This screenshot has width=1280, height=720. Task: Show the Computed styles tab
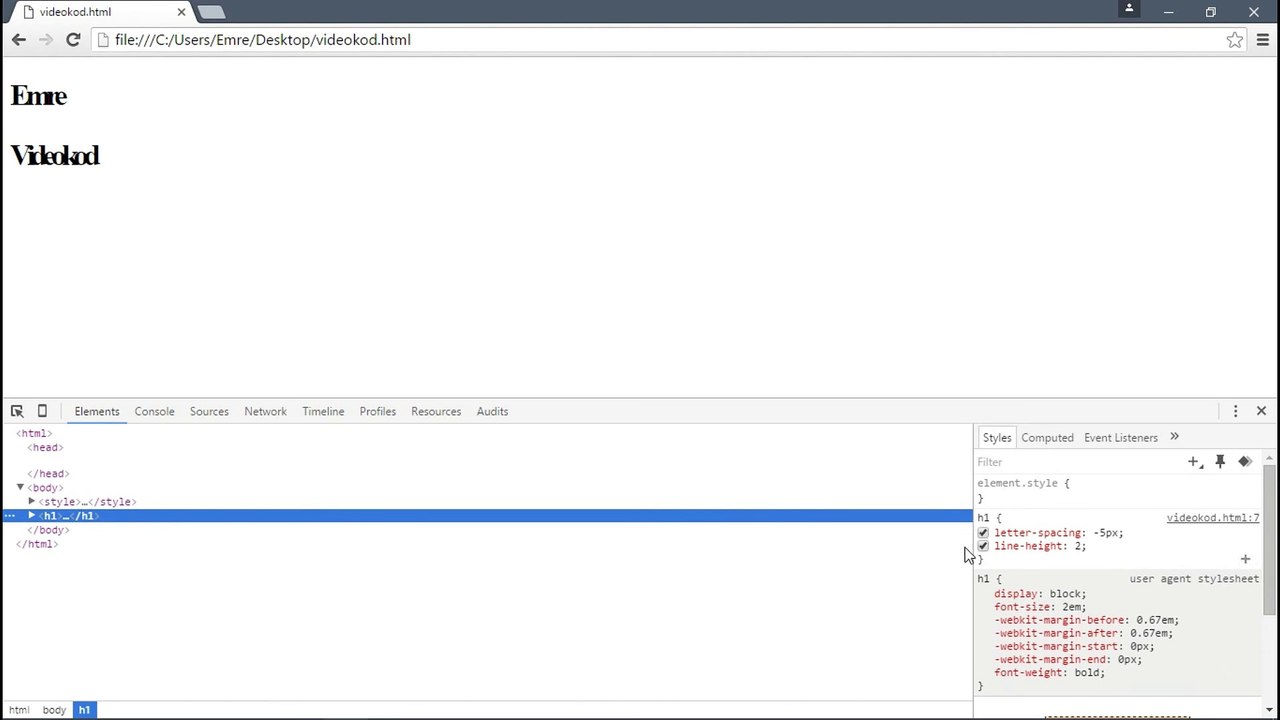(x=1047, y=437)
